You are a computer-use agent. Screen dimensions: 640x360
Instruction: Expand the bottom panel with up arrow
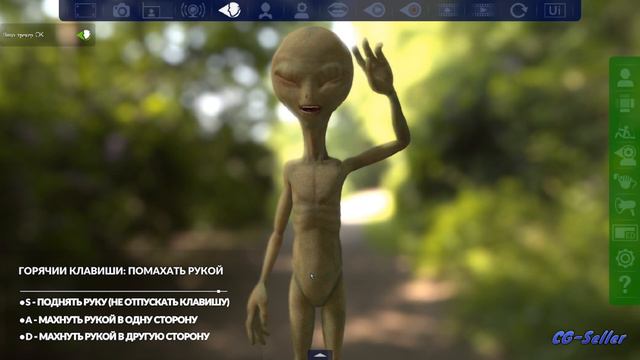click(320, 355)
